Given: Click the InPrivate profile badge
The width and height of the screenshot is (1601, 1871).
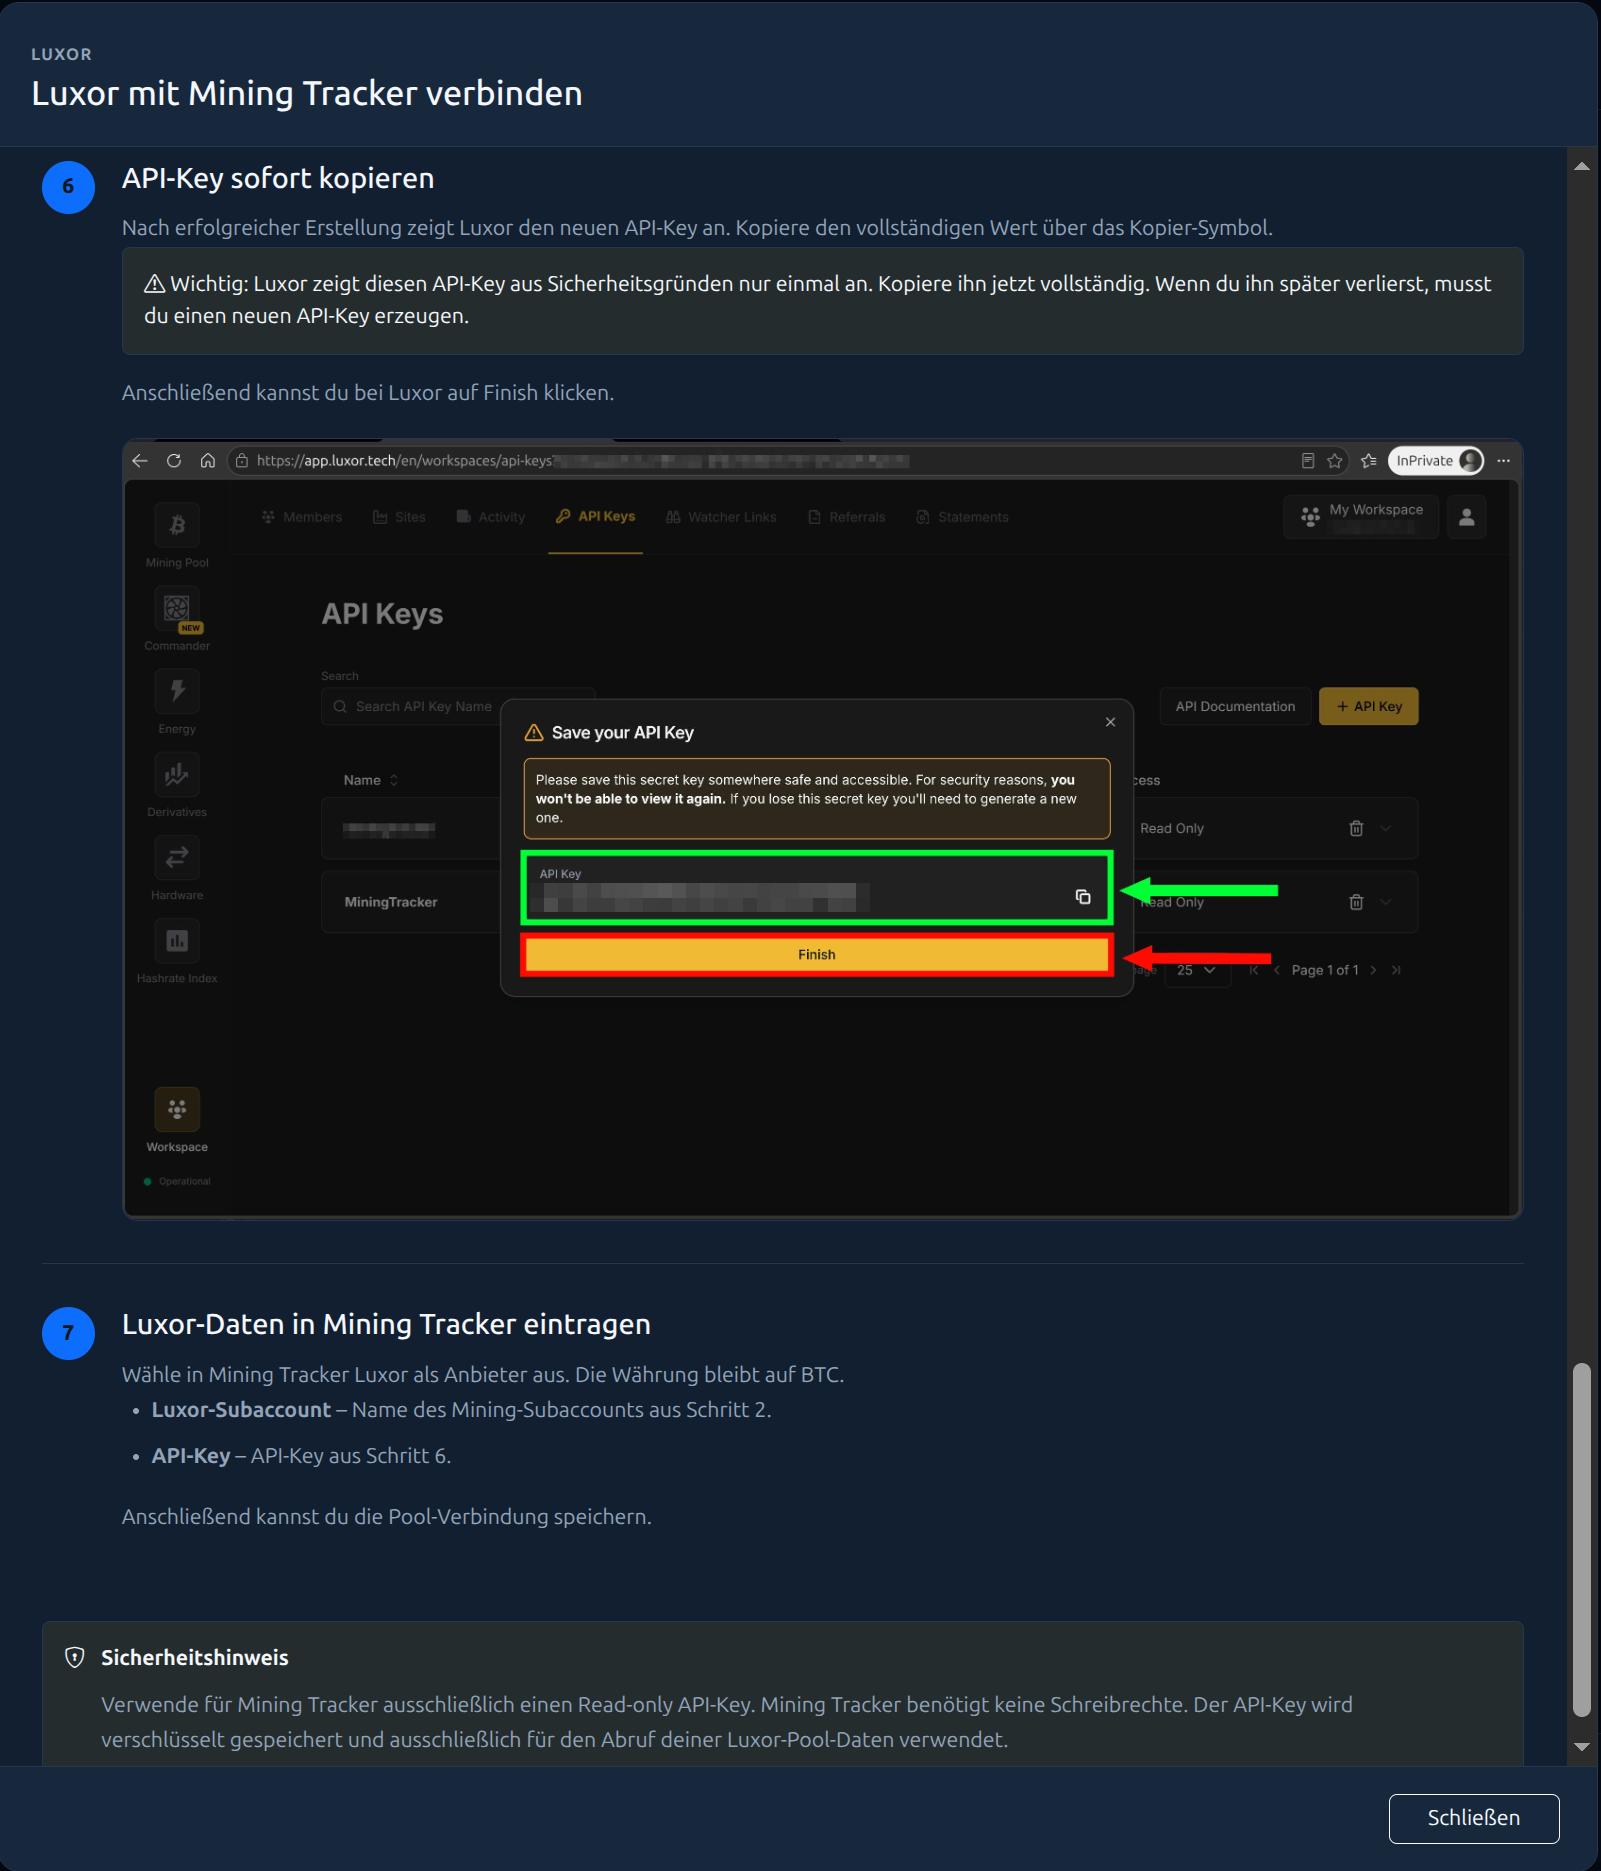Looking at the screenshot, I should click(x=1436, y=461).
